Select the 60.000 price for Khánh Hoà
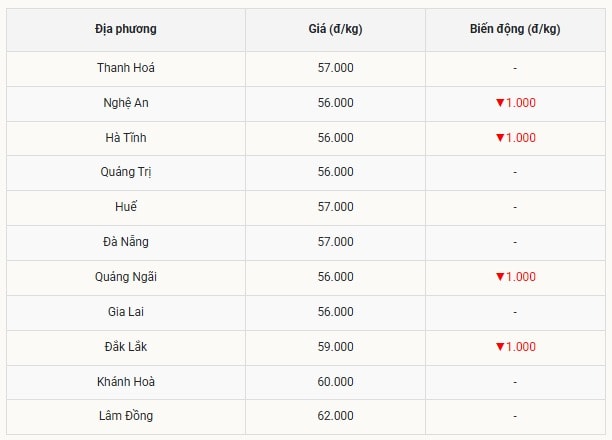This screenshot has width=612, height=440. click(335, 382)
